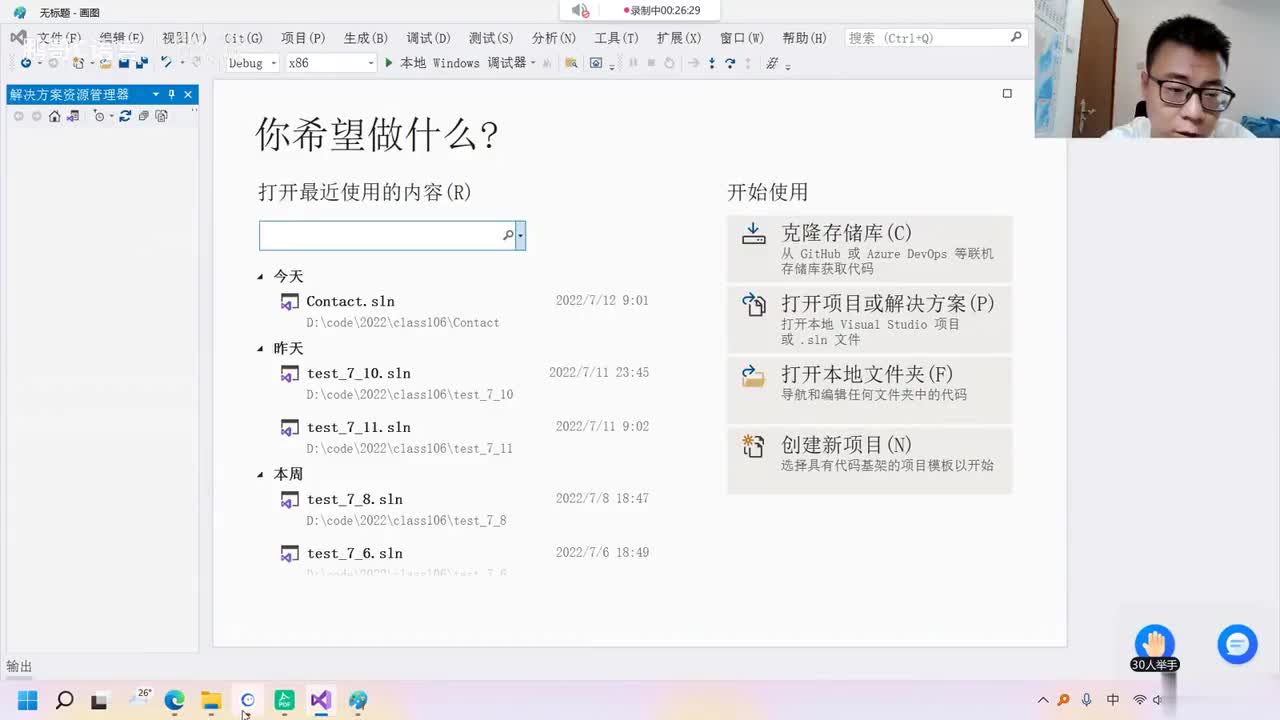Open the recent items search dropdown arrow
This screenshot has width=1280, height=720.
pos(520,236)
